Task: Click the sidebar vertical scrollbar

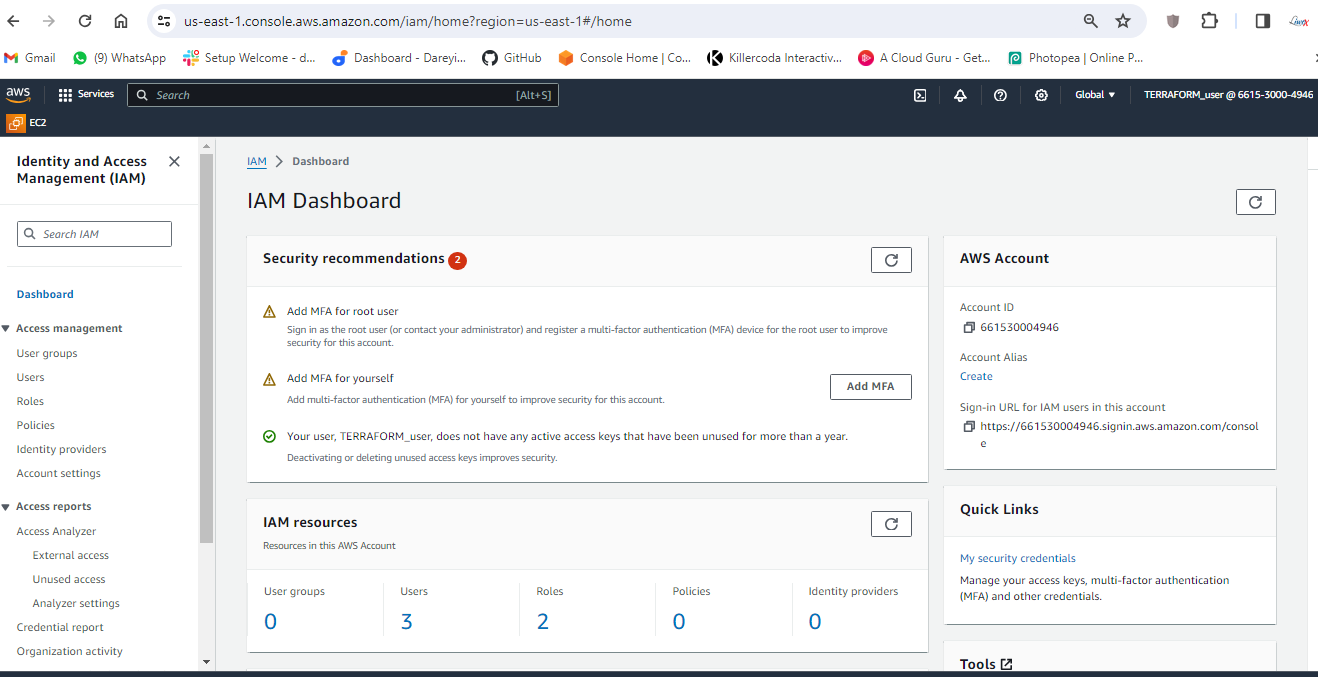Action: (206, 350)
